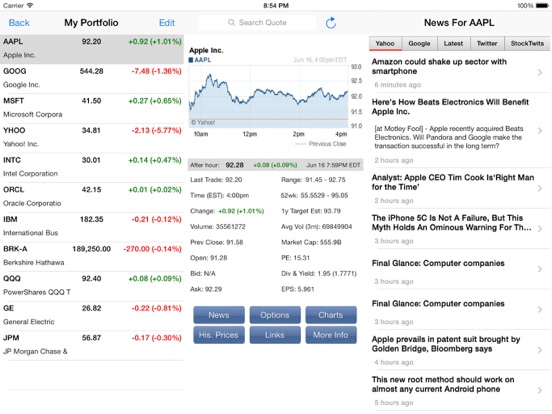Click the AAPL chart legend label
This screenshot has width=552, height=414.
click(200, 60)
